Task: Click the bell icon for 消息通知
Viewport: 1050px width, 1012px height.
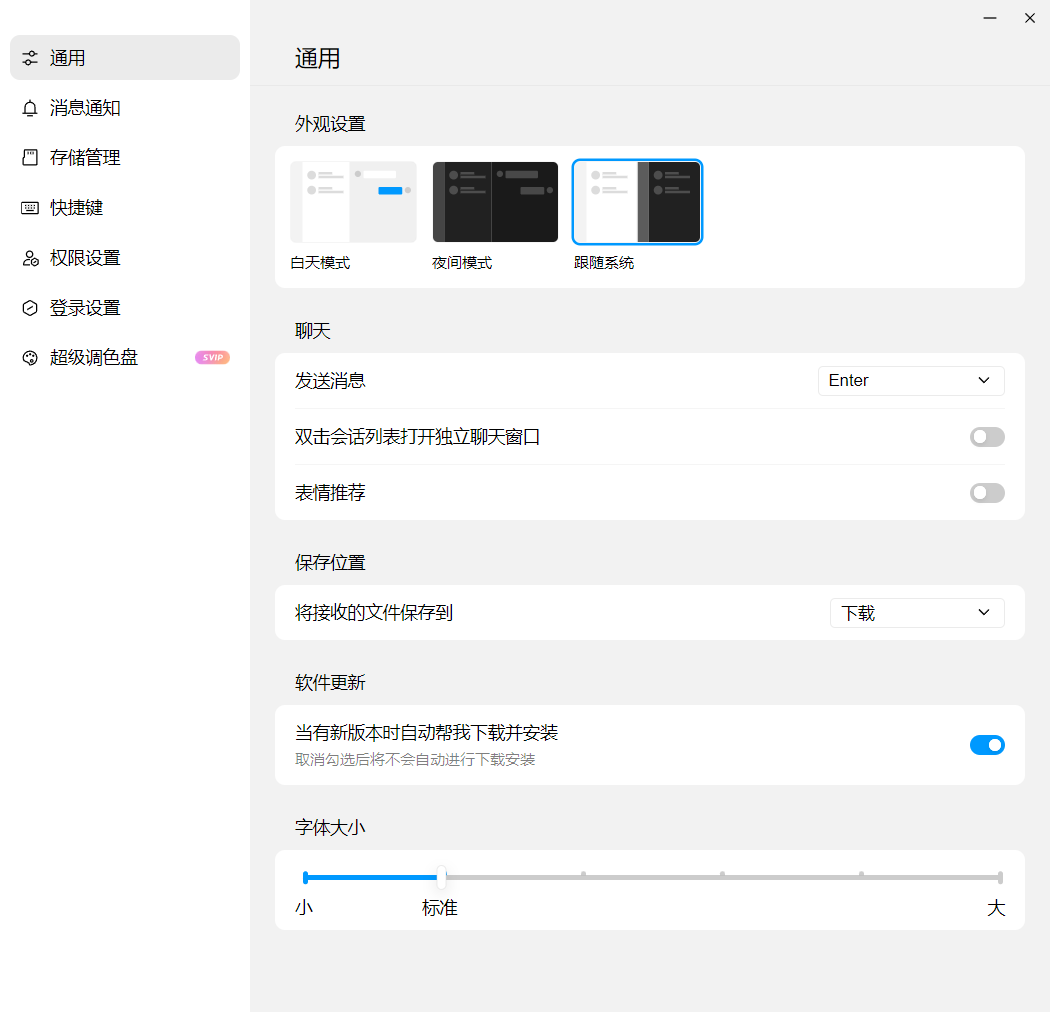Action: 30,108
